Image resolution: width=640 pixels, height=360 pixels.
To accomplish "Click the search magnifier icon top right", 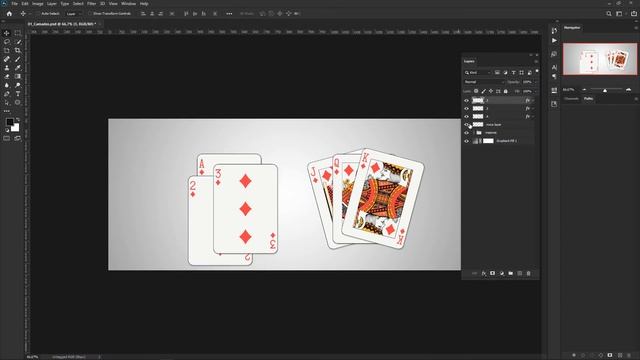I will click(609, 13).
